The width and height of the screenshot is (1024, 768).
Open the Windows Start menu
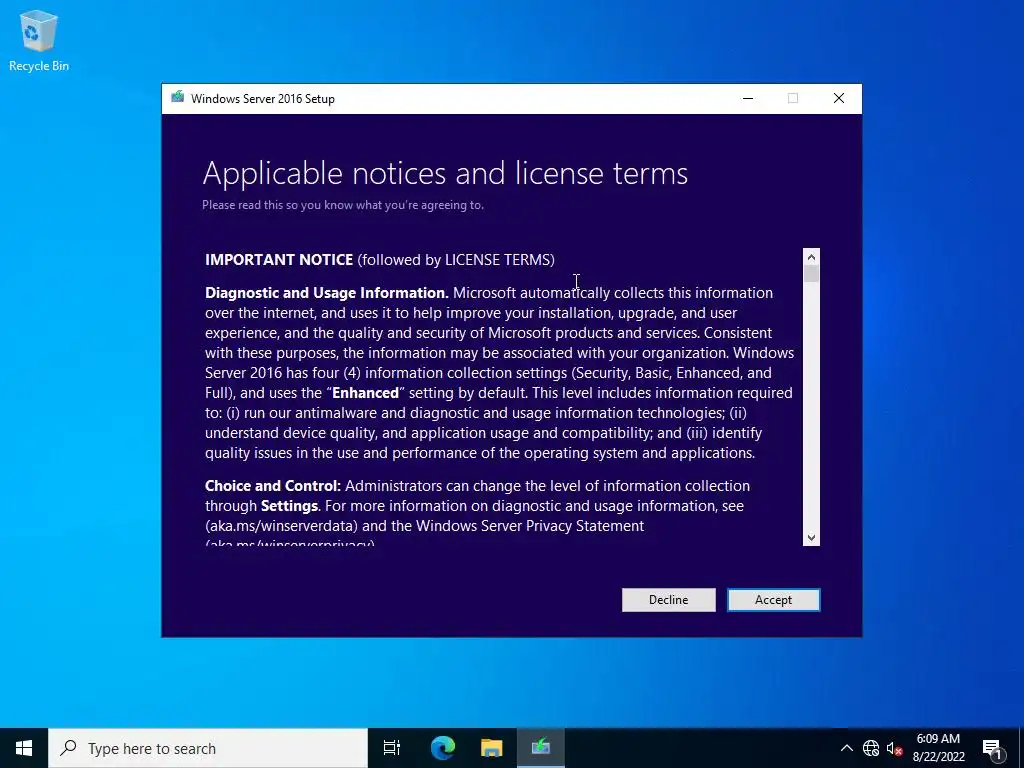pos(24,748)
